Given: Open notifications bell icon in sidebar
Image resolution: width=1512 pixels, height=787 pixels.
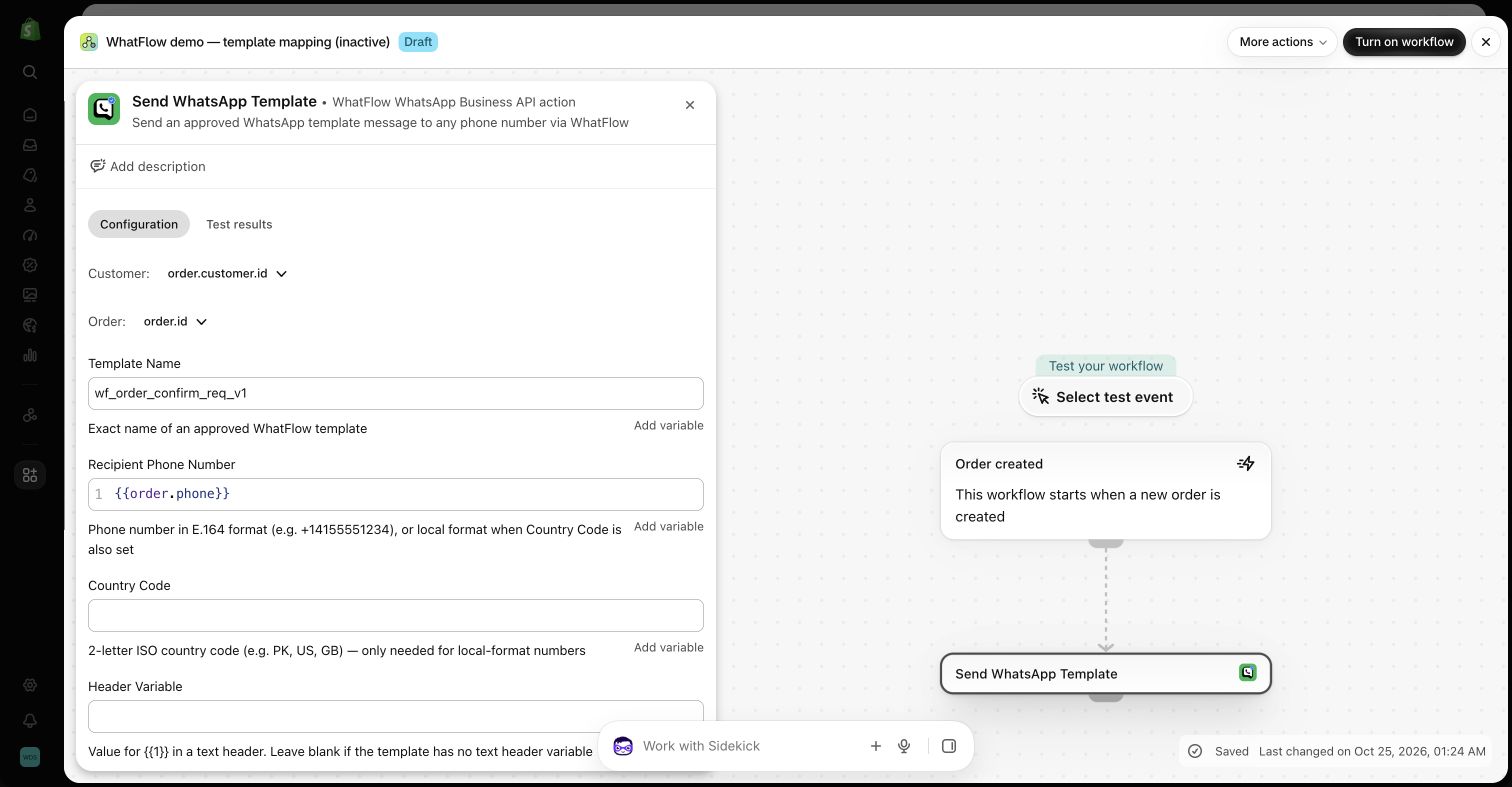Looking at the screenshot, I should tap(30, 721).
